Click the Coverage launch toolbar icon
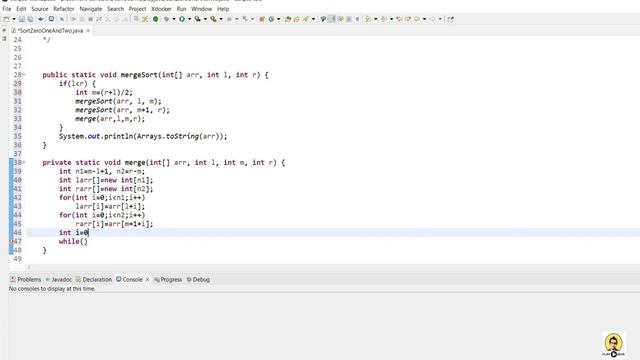The image size is (640, 360). coord(197,19)
